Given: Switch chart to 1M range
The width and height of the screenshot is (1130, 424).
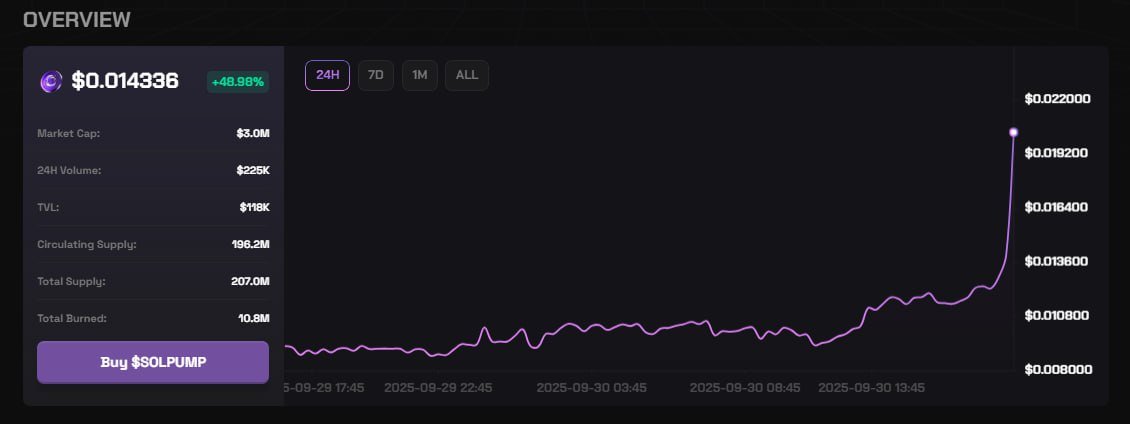Looking at the screenshot, I should (x=420, y=75).
